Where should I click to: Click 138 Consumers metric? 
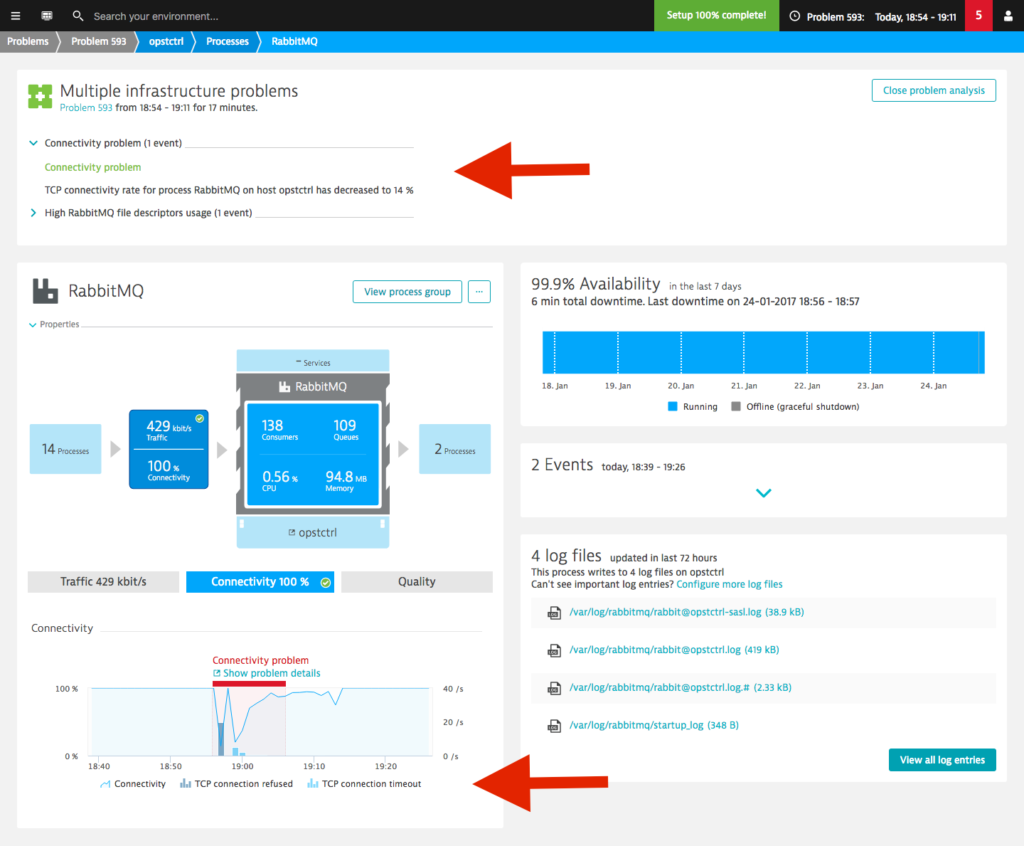click(280, 429)
